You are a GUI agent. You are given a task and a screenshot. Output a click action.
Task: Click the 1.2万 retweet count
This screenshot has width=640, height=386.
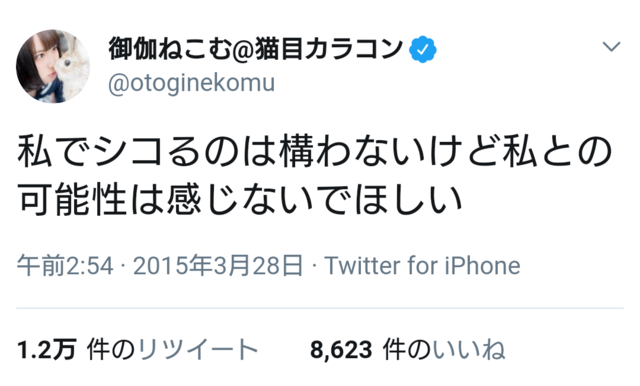[x=47, y=350]
